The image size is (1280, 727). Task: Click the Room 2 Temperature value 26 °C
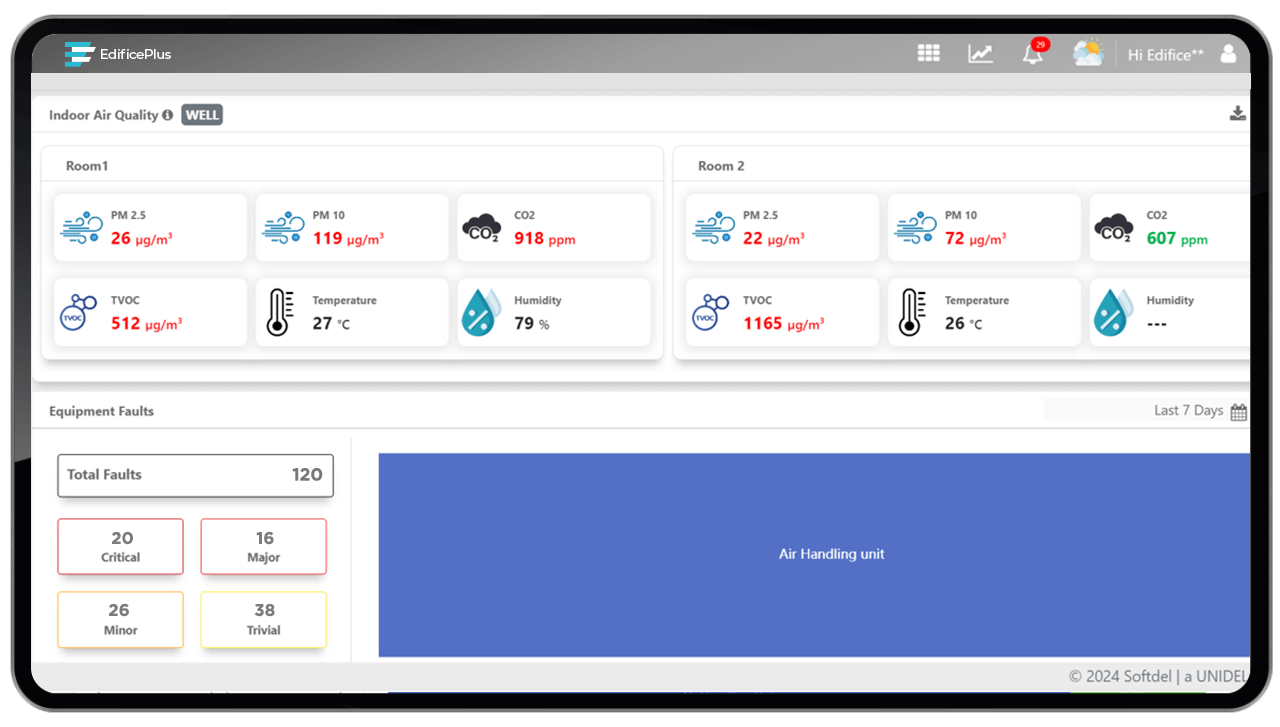tap(964, 324)
